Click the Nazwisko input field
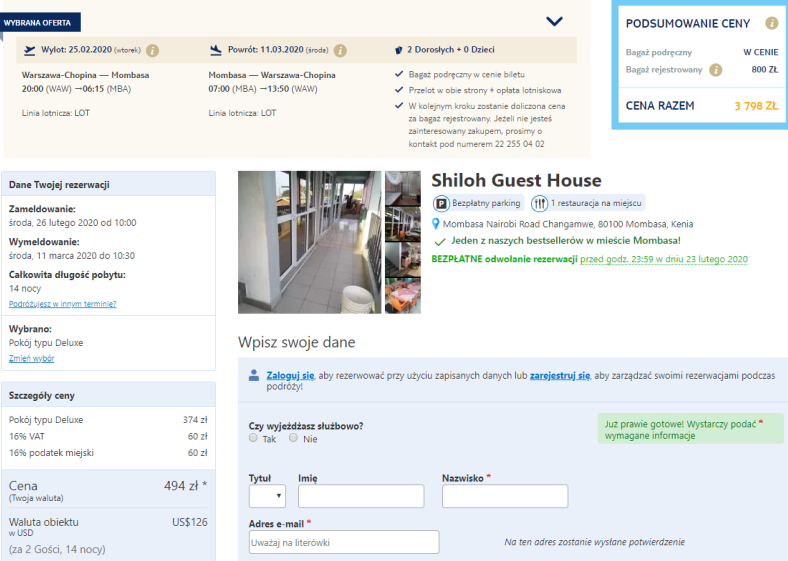The height and width of the screenshot is (561, 788). click(x=505, y=496)
